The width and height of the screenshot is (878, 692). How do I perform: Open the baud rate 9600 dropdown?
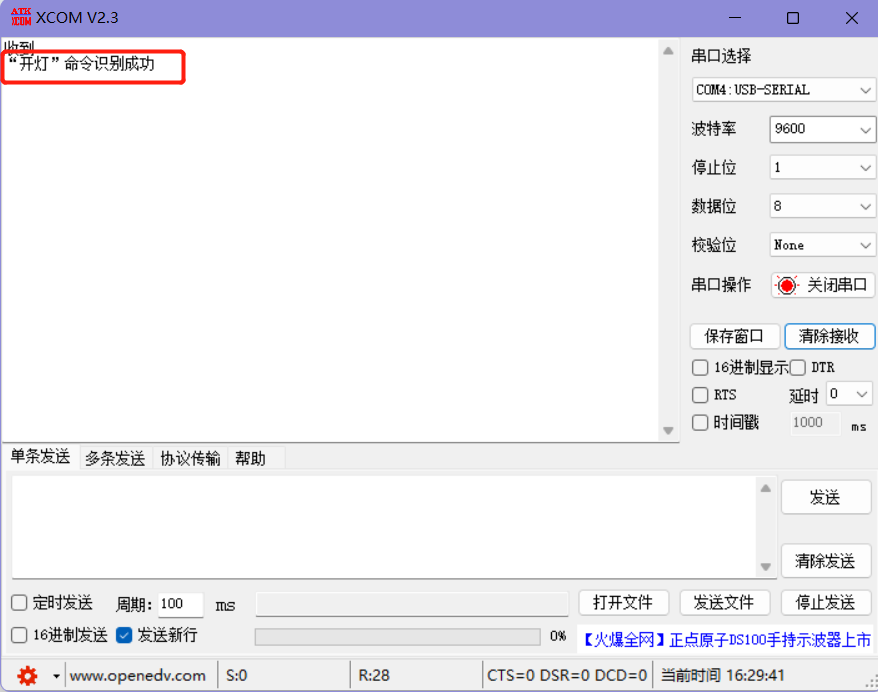click(x=823, y=129)
